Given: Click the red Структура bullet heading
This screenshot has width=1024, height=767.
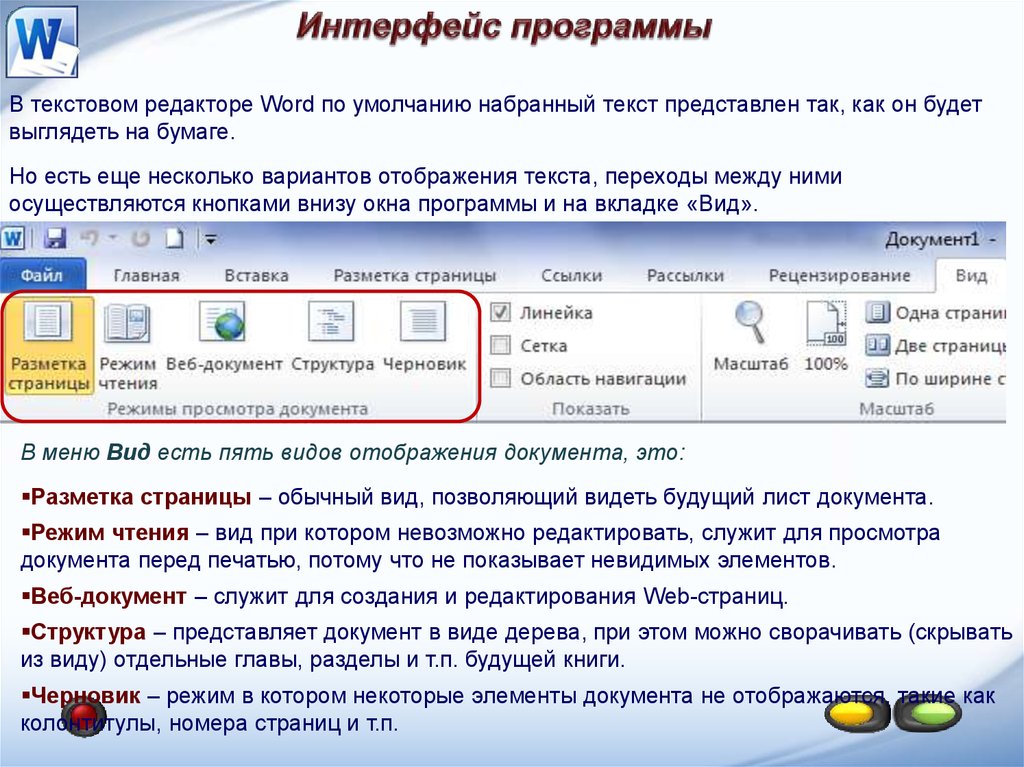Looking at the screenshot, I should pyautogui.click(x=88, y=632).
